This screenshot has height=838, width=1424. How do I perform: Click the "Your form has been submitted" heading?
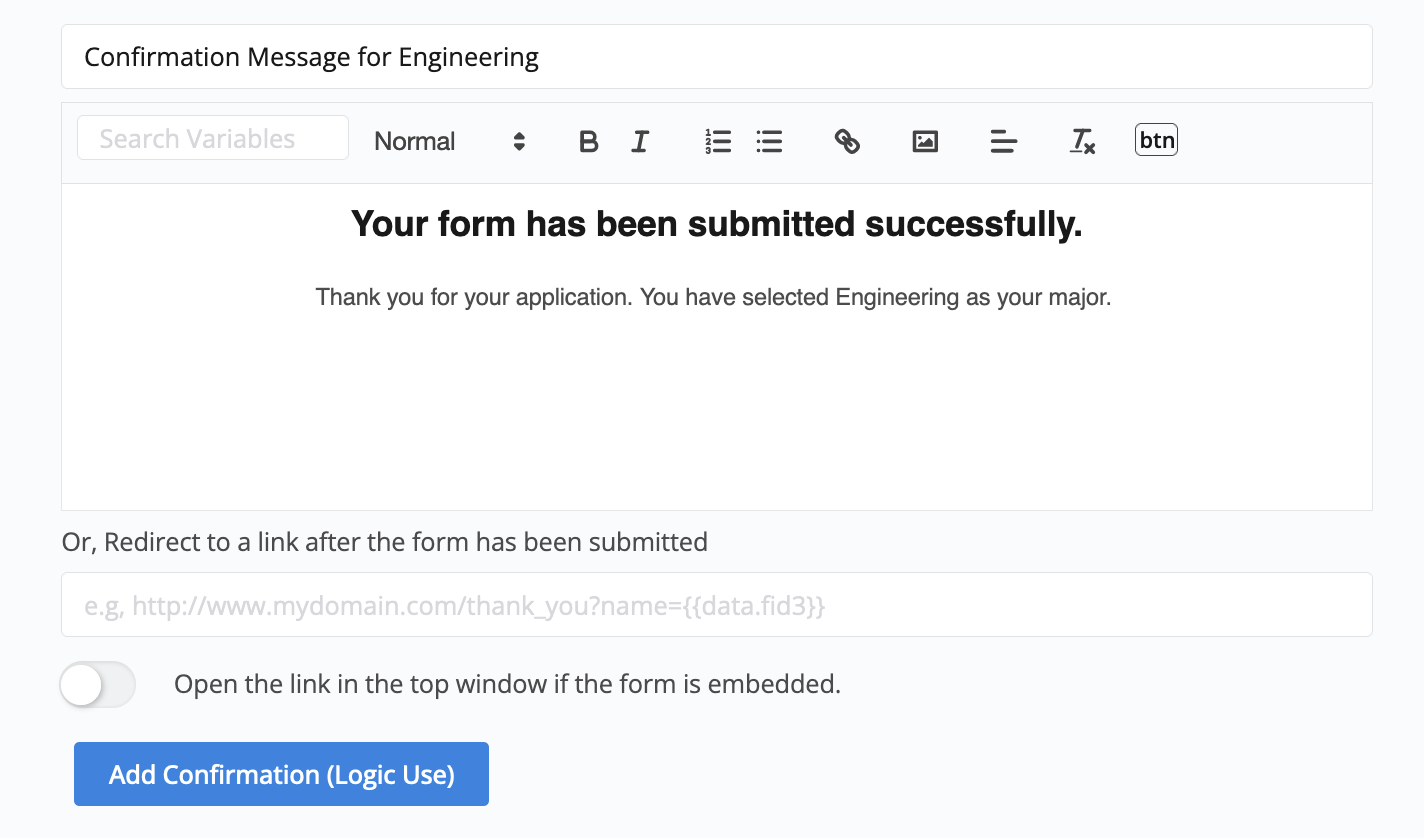click(x=716, y=224)
